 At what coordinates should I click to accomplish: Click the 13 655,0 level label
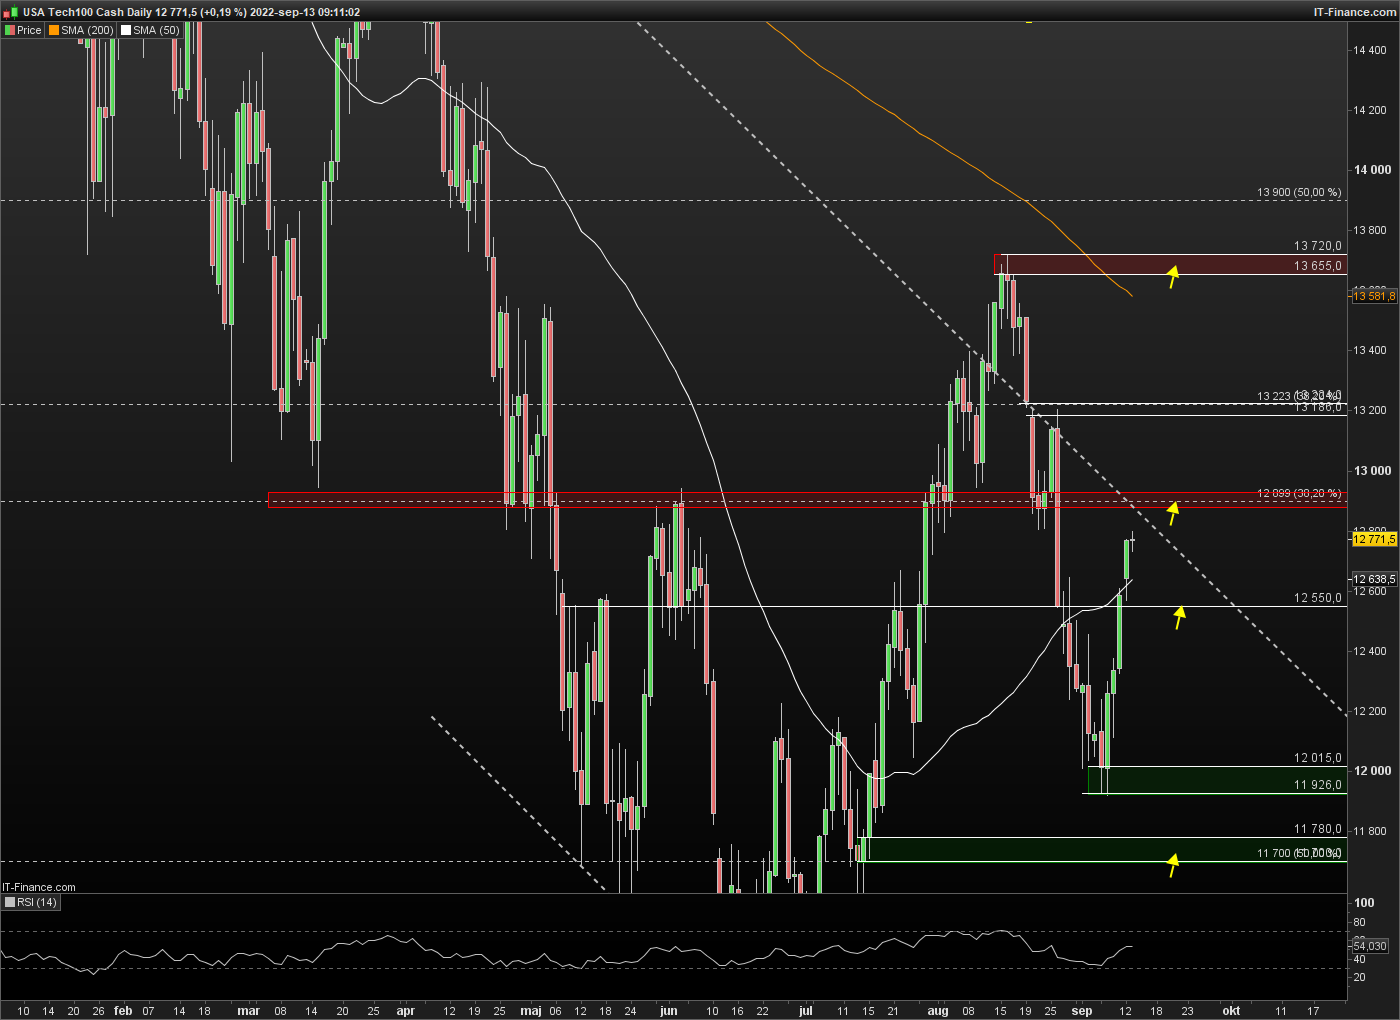[x=1318, y=266]
